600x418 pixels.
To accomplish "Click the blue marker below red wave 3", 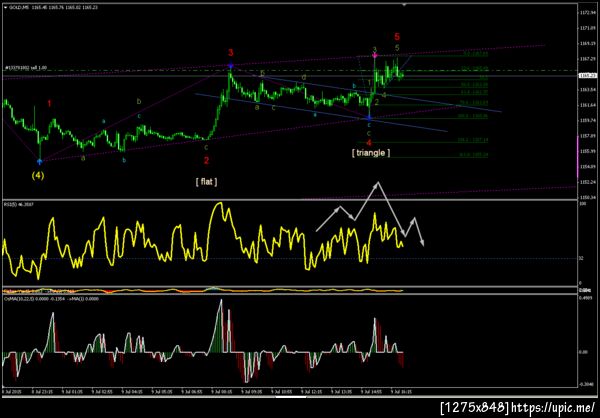I will (x=231, y=66).
